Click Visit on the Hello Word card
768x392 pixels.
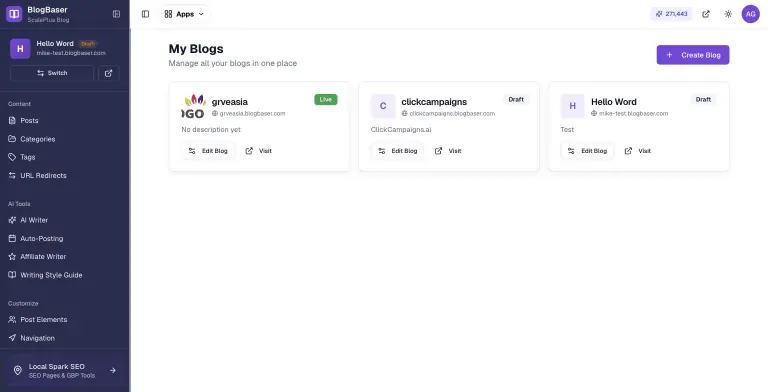coord(638,151)
